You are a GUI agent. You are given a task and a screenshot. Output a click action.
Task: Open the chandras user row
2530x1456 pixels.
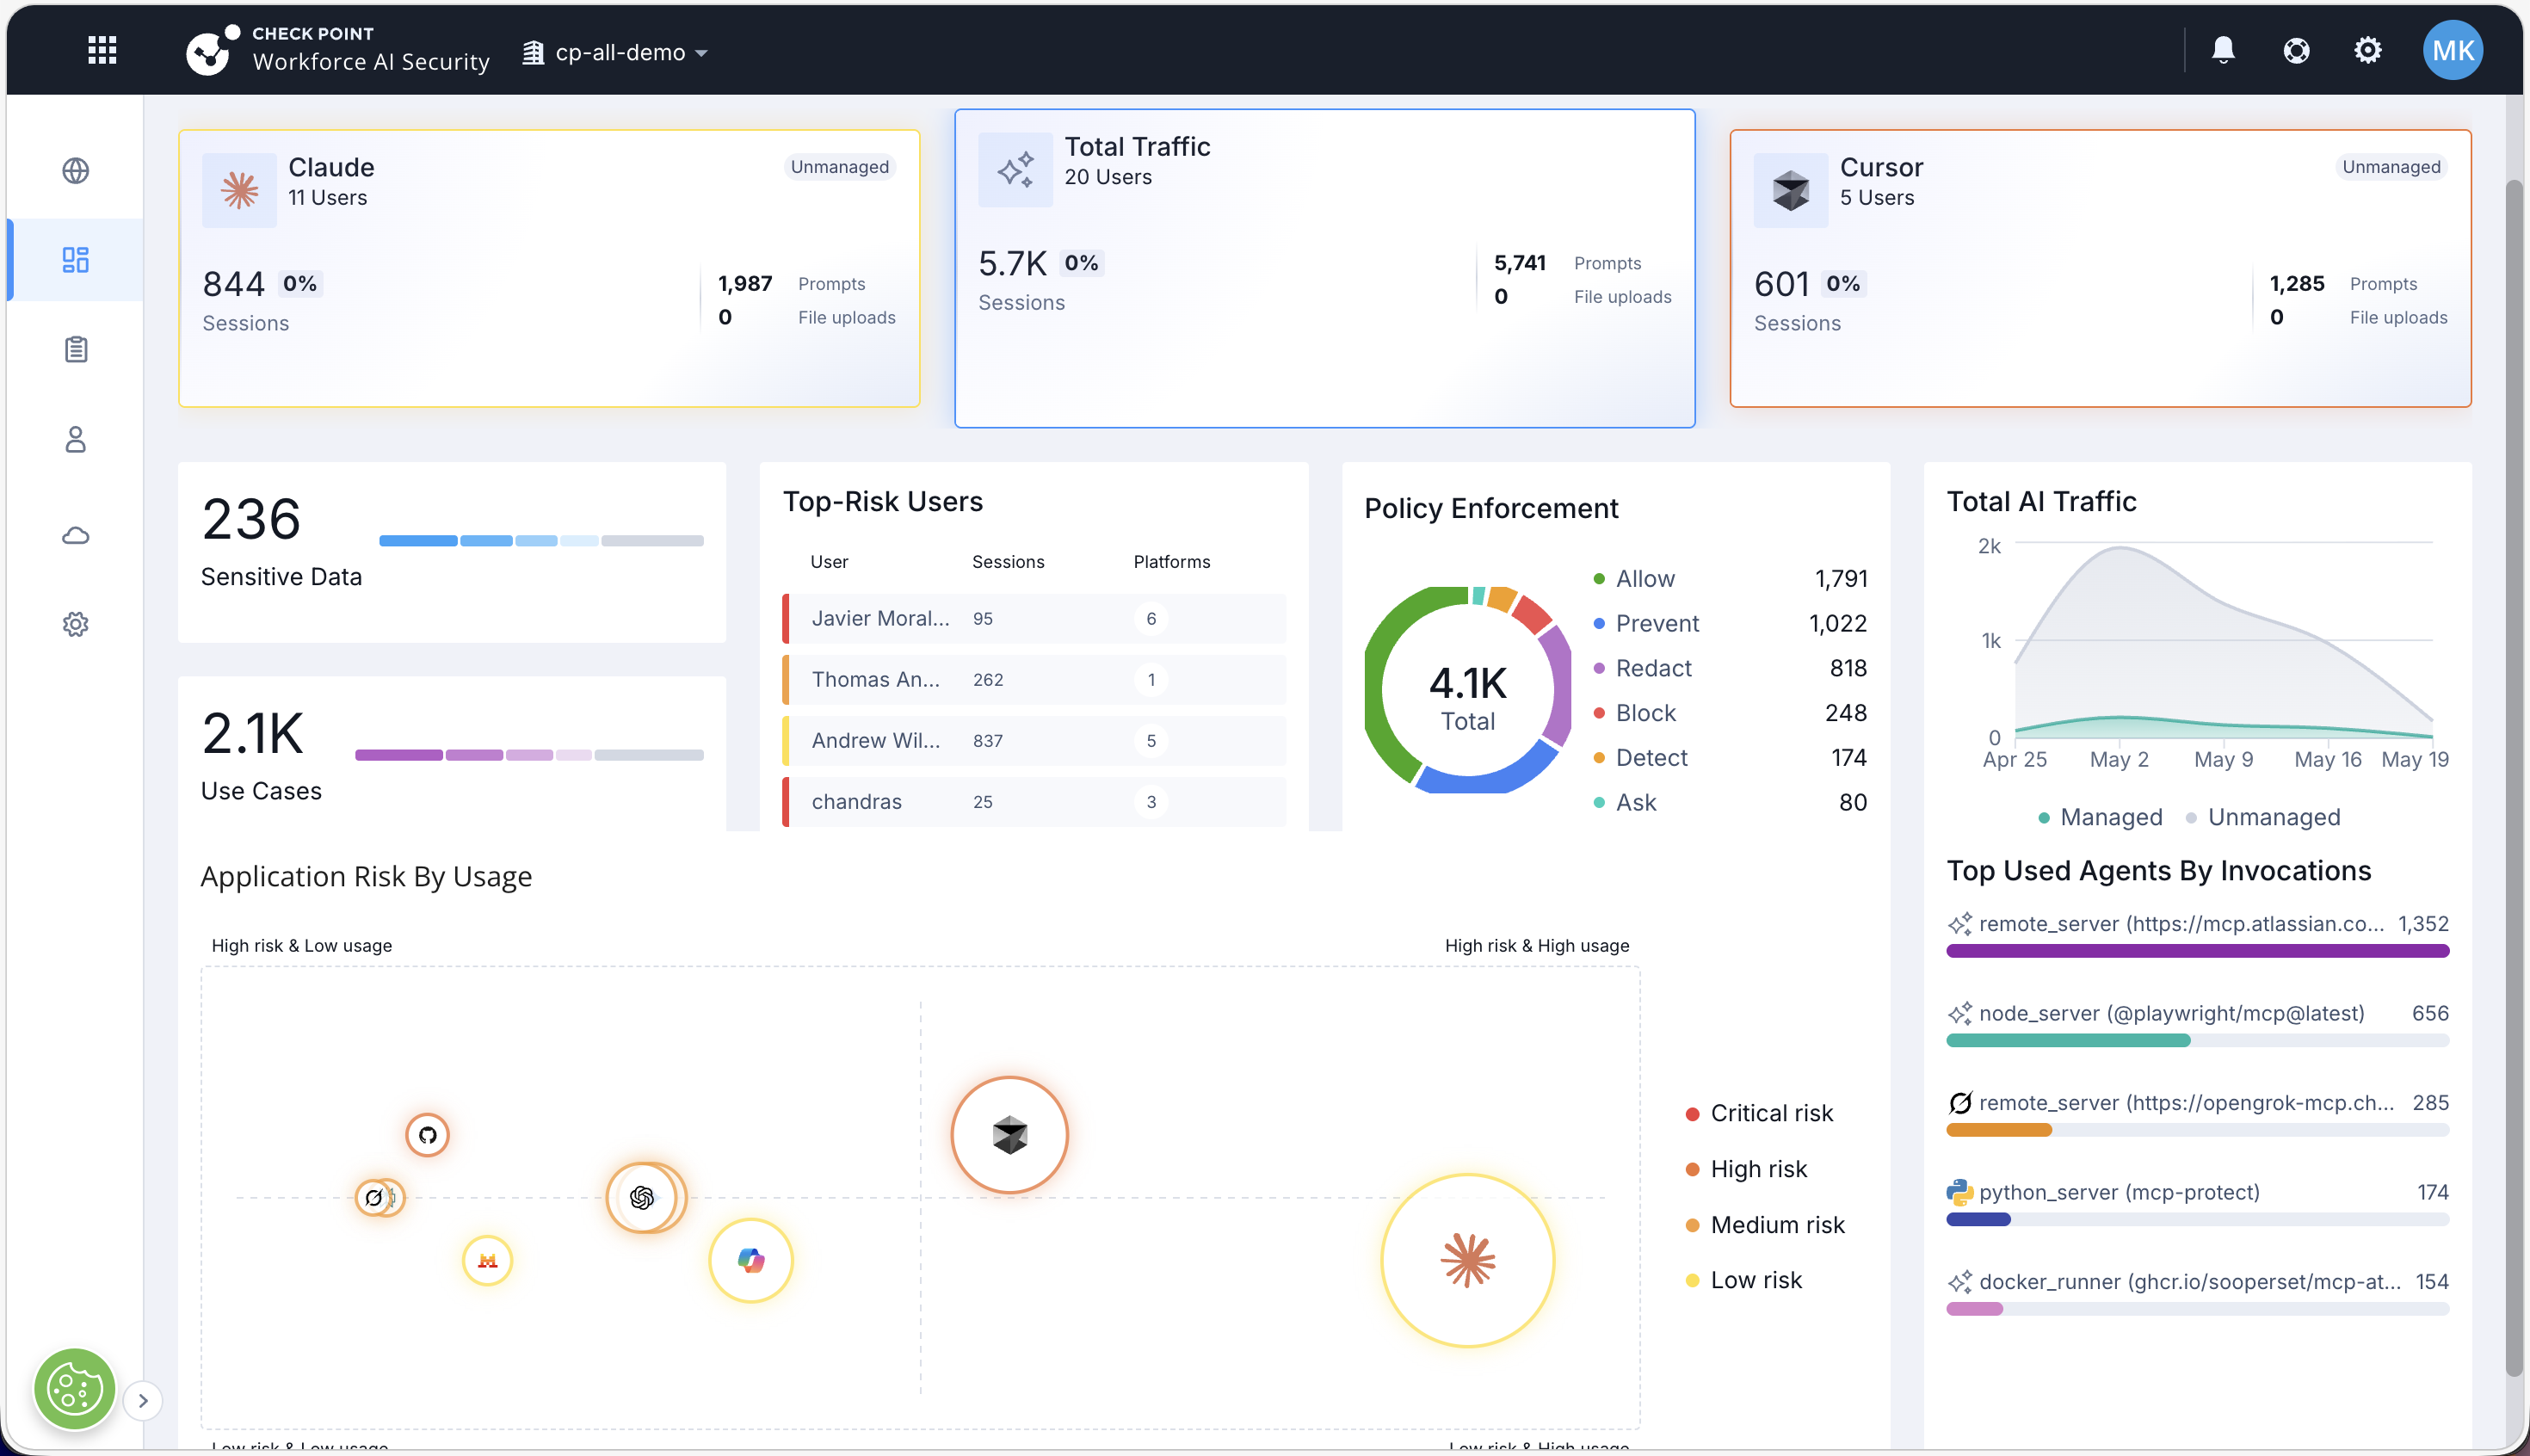tap(1034, 802)
